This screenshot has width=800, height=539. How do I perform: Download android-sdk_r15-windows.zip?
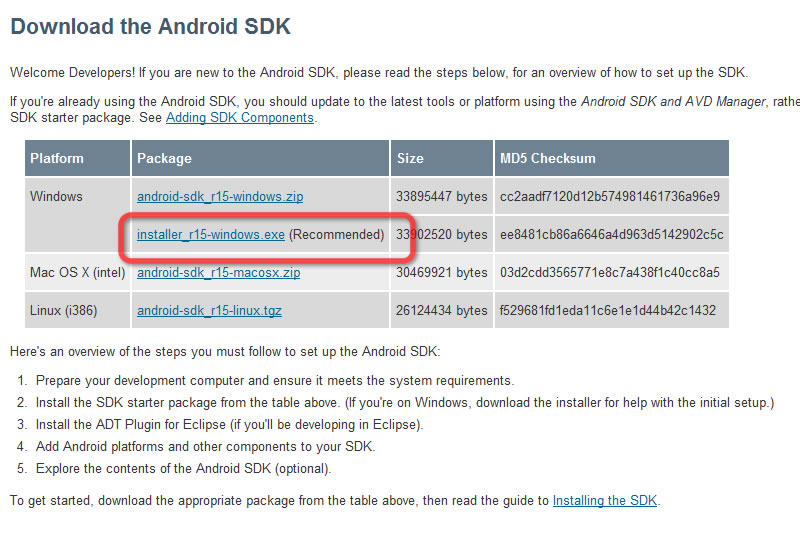click(220, 197)
